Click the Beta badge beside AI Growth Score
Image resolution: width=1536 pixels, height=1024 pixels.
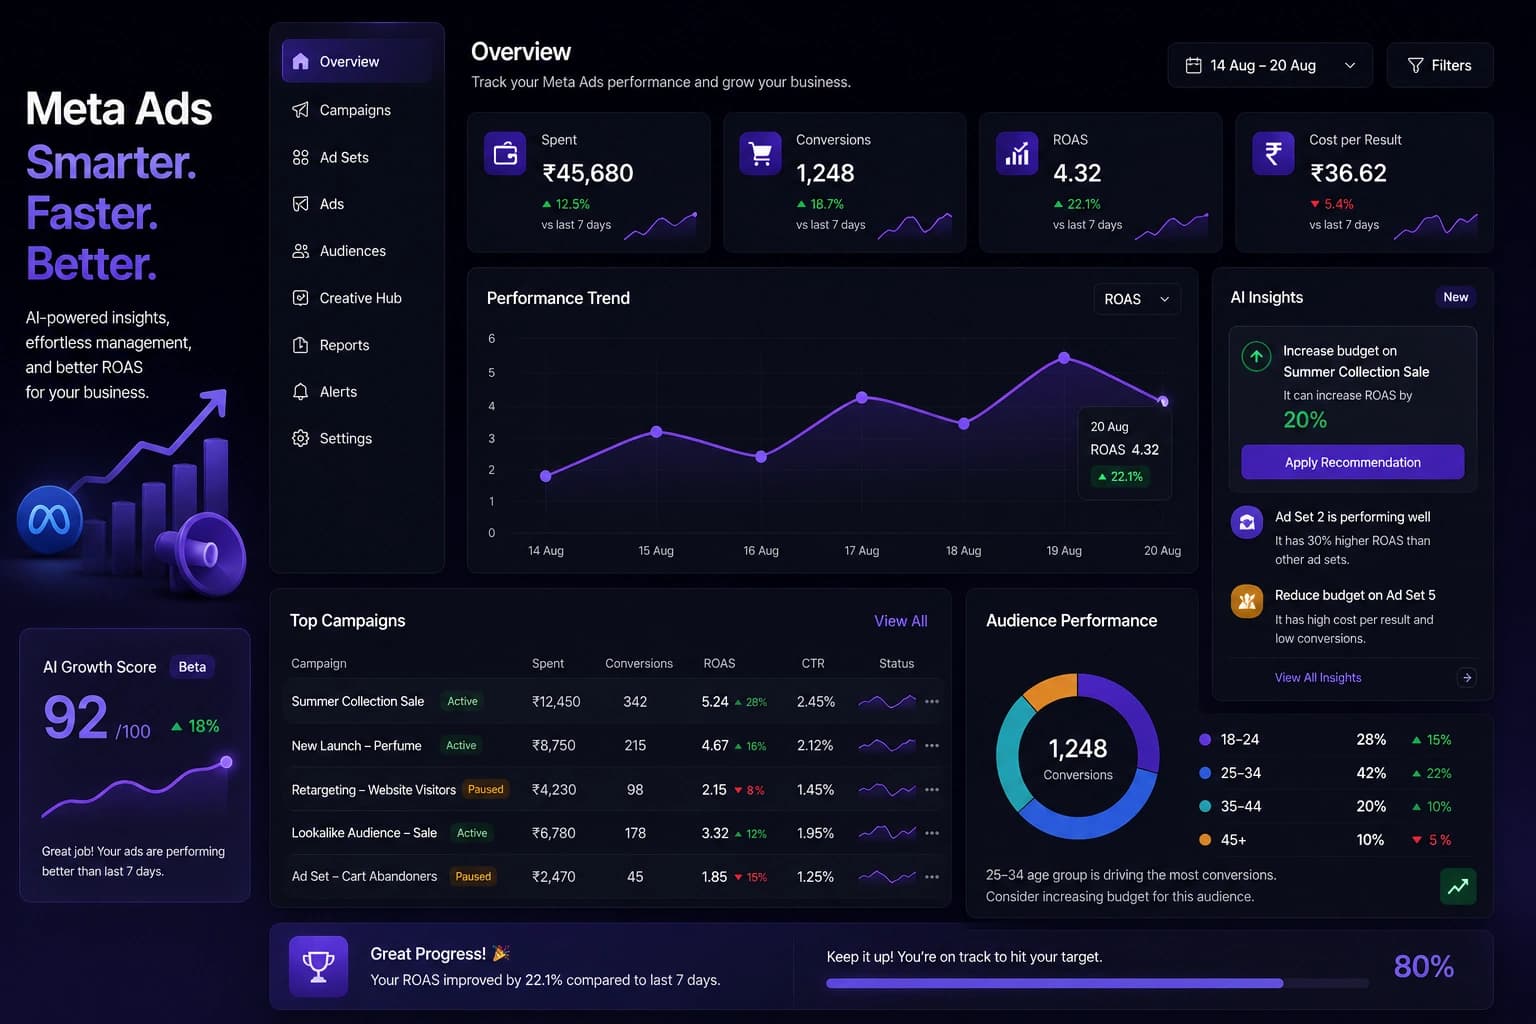(x=192, y=667)
